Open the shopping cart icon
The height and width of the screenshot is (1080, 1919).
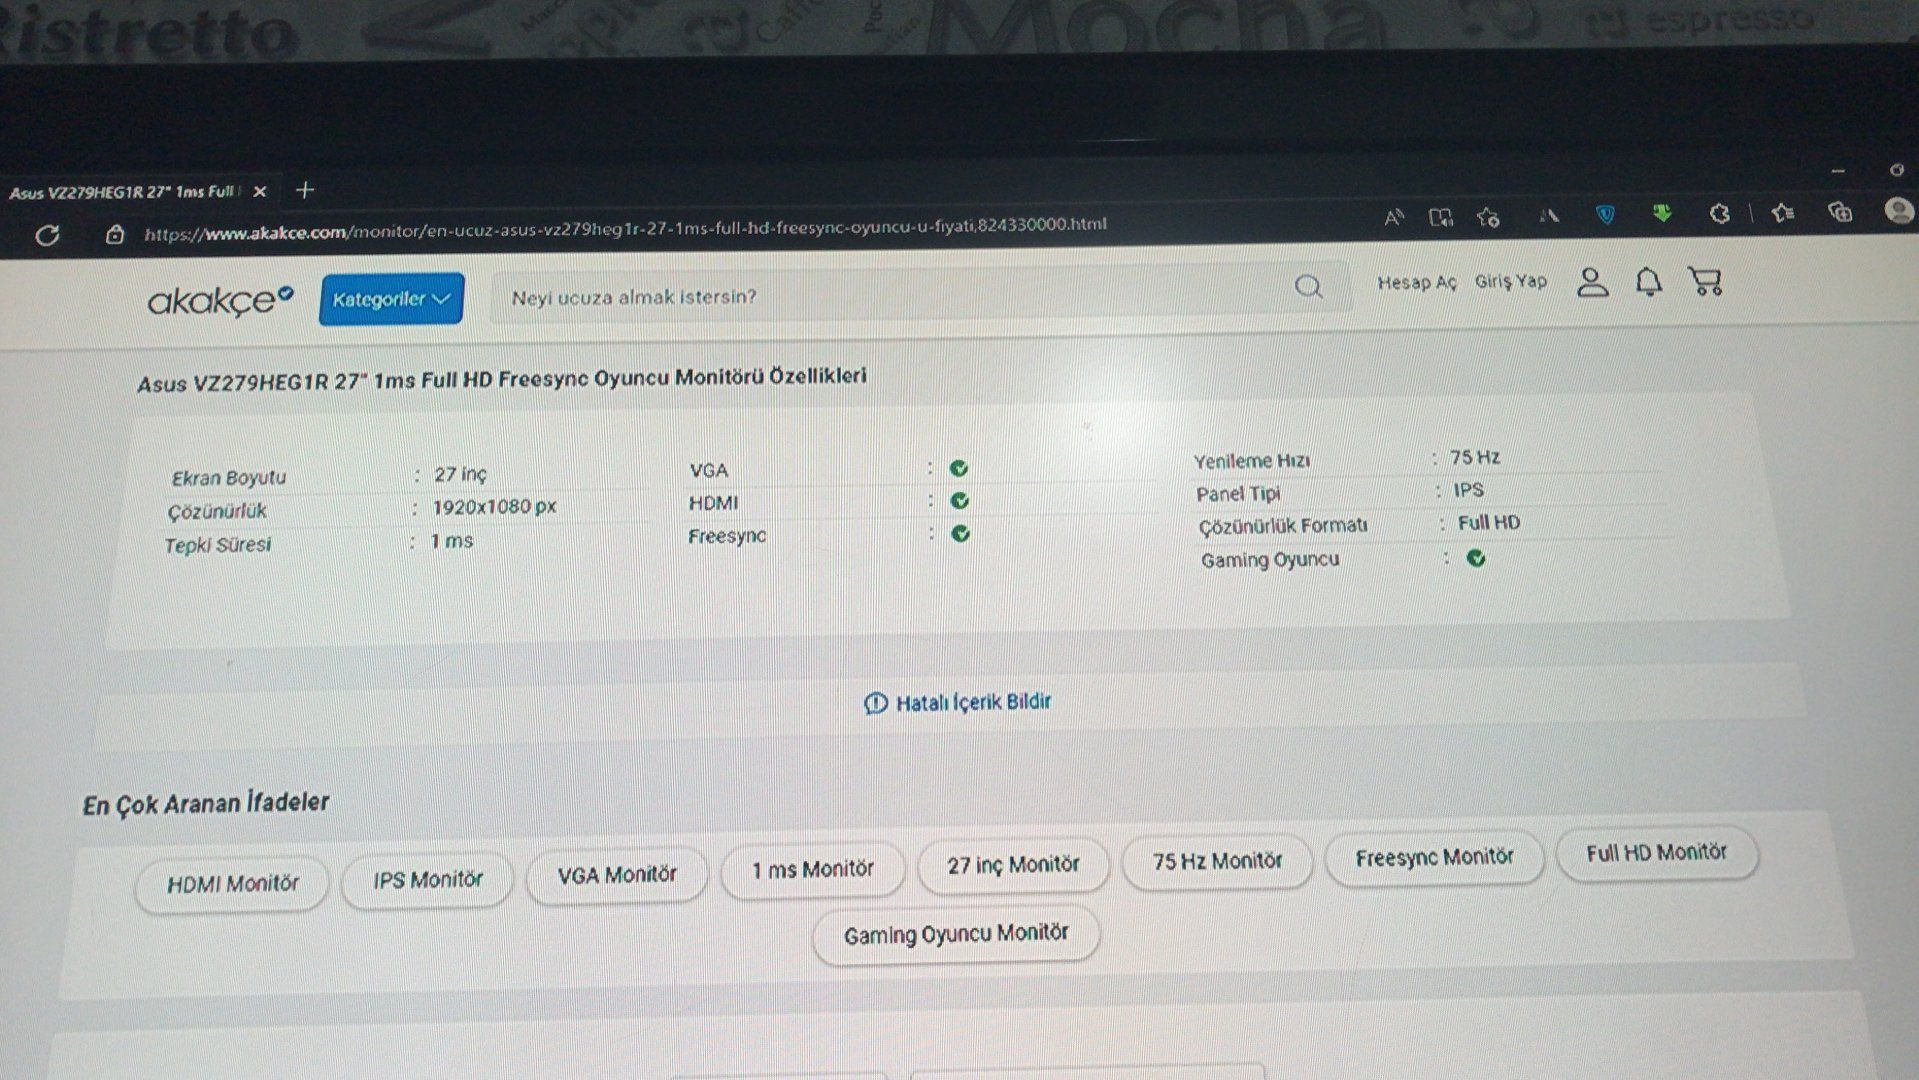[x=1705, y=280]
